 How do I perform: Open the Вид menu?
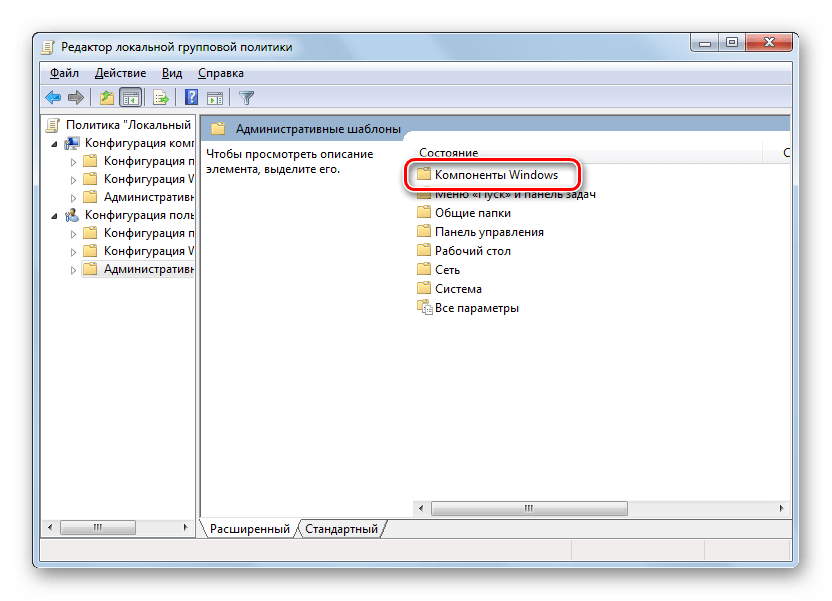pos(172,73)
